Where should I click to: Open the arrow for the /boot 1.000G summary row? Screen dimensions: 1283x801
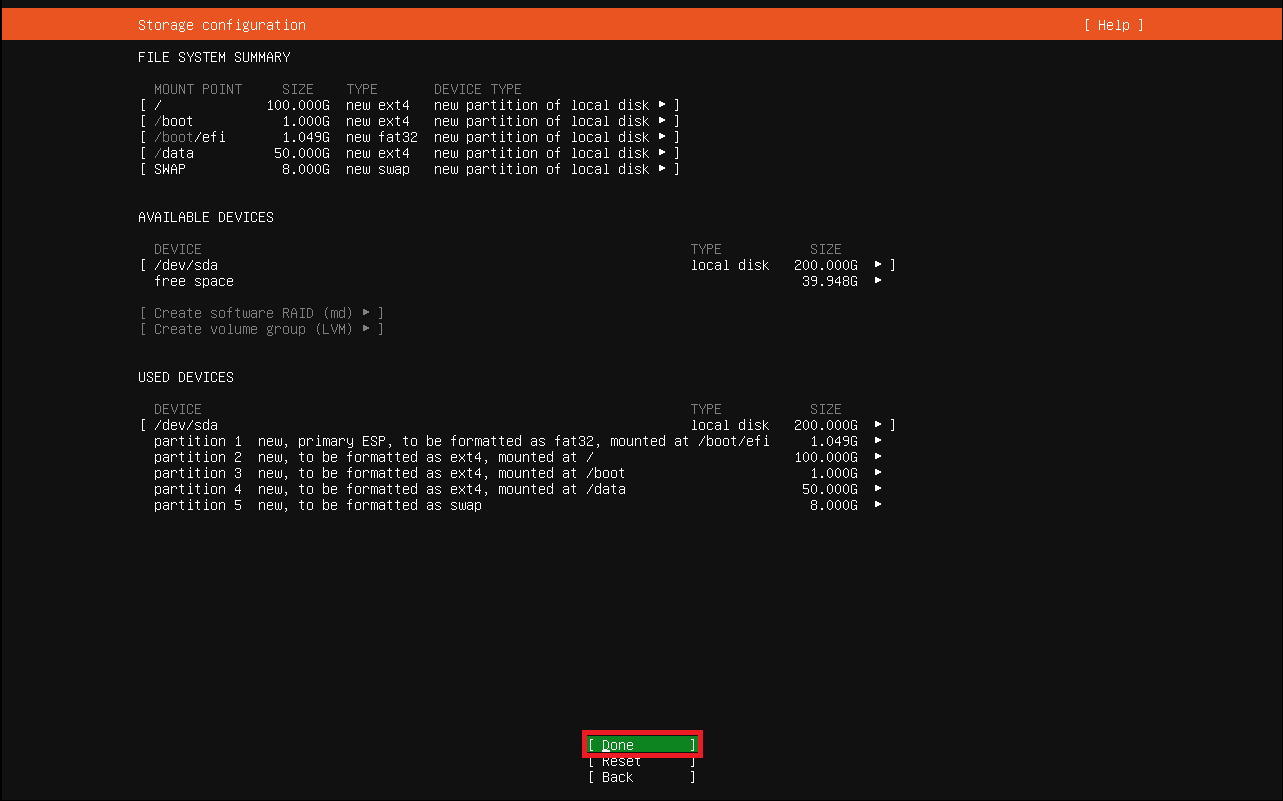(662, 121)
